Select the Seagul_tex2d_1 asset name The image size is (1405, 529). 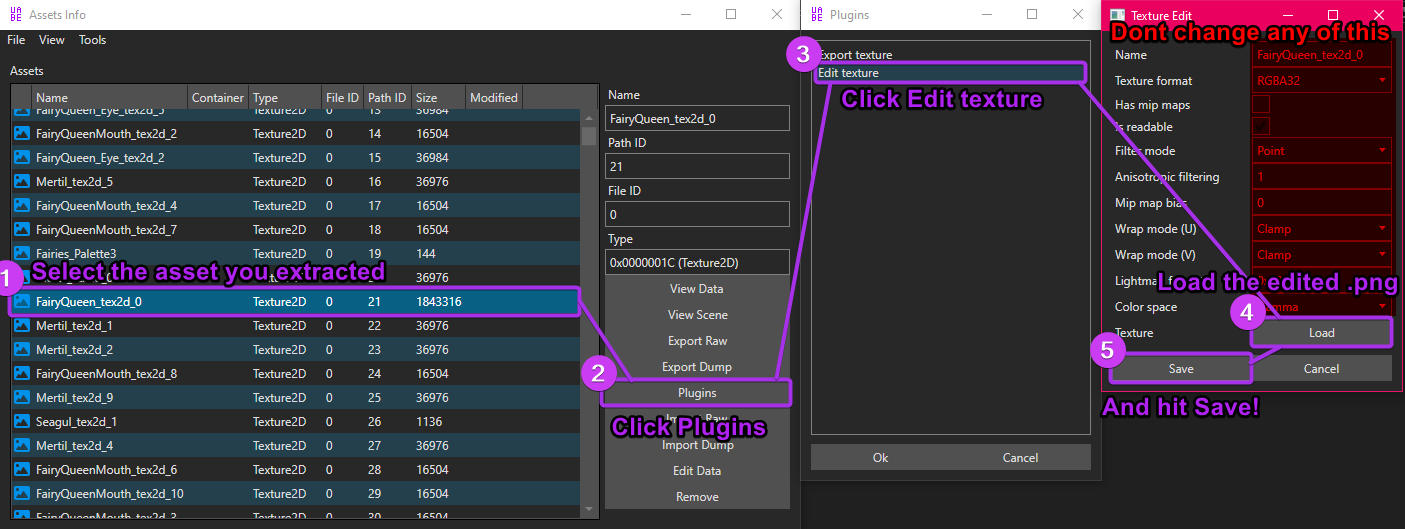point(76,421)
